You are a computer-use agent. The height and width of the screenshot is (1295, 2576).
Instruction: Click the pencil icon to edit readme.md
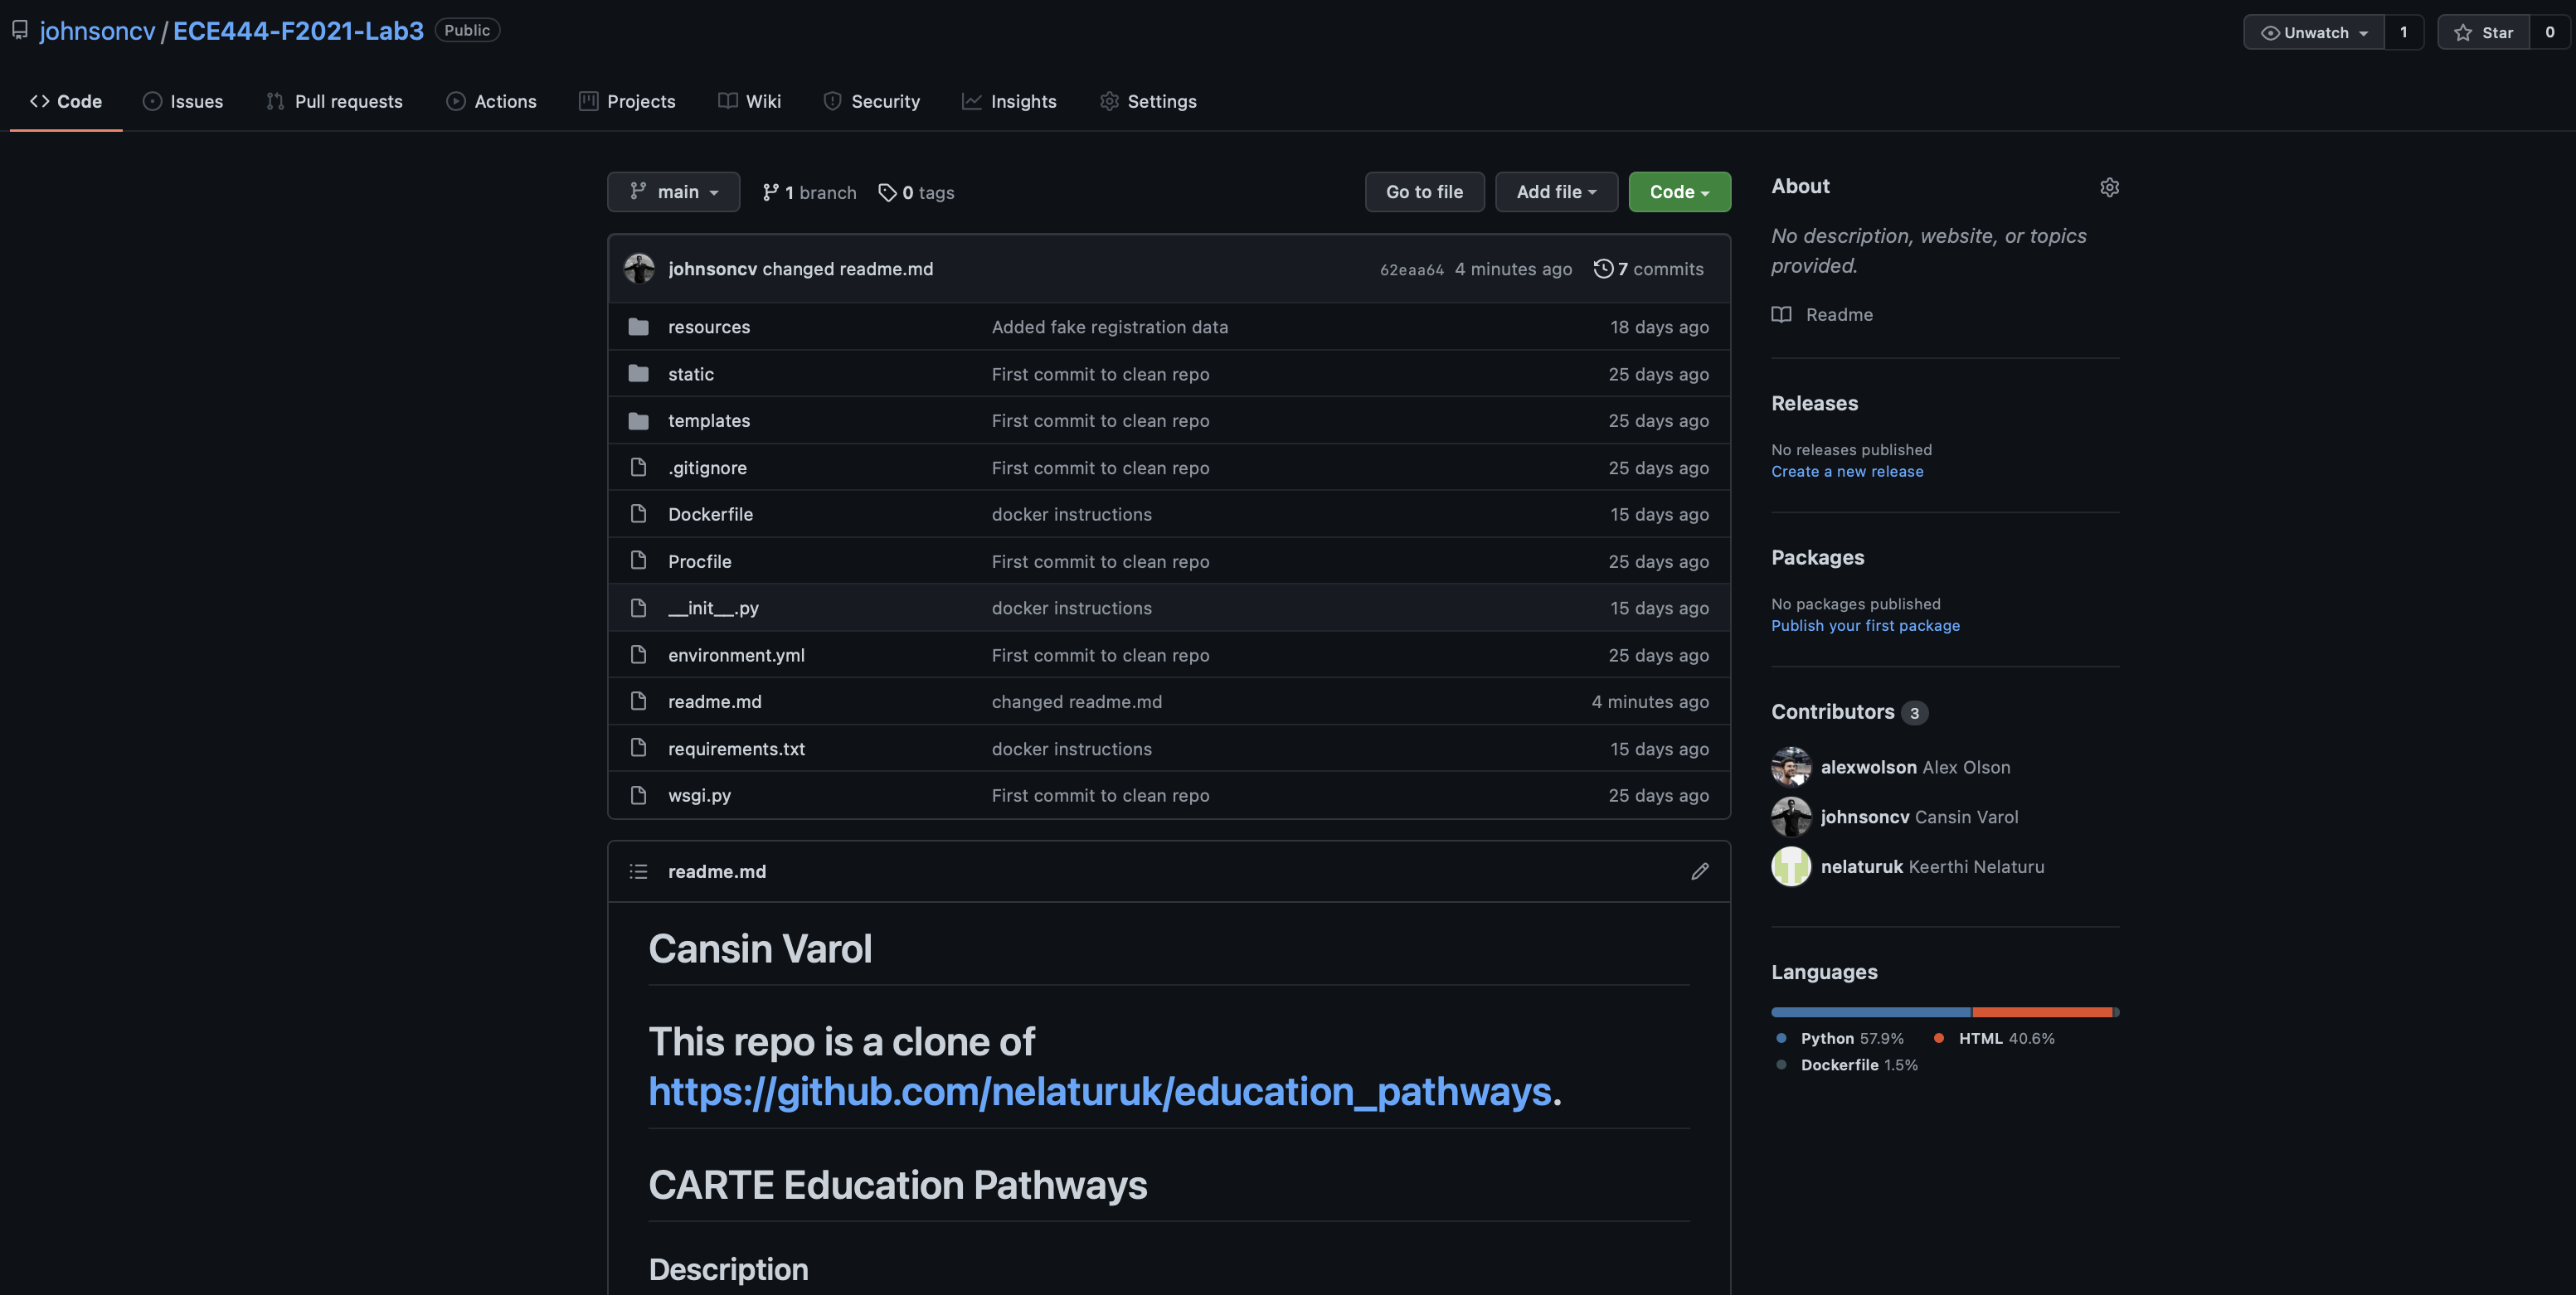click(x=1700, y=871)
